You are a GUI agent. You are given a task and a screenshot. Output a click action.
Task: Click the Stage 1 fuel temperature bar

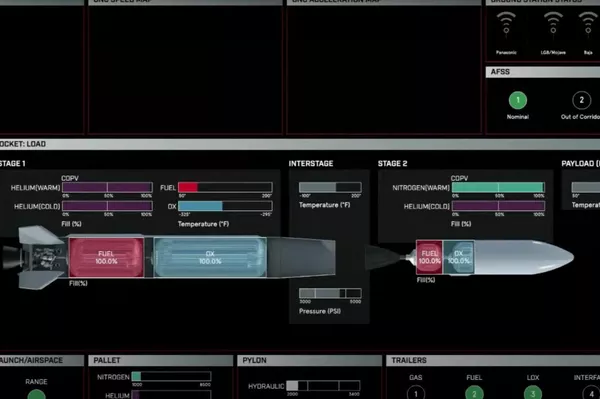click(225, 187)
